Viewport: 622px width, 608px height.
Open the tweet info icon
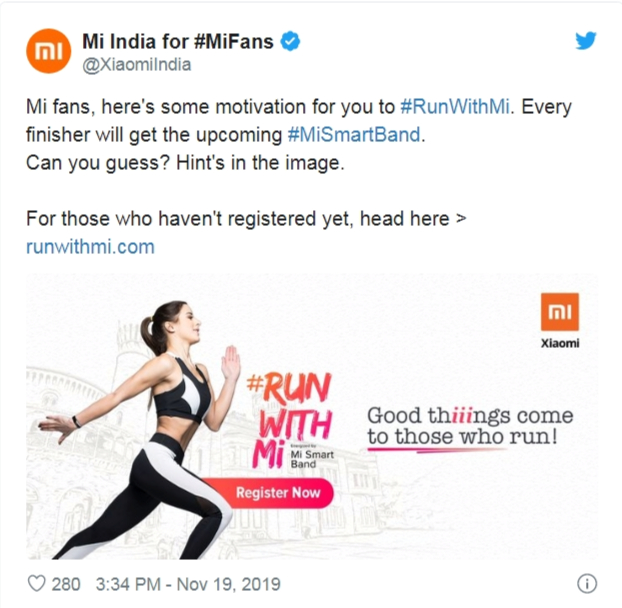587,584
